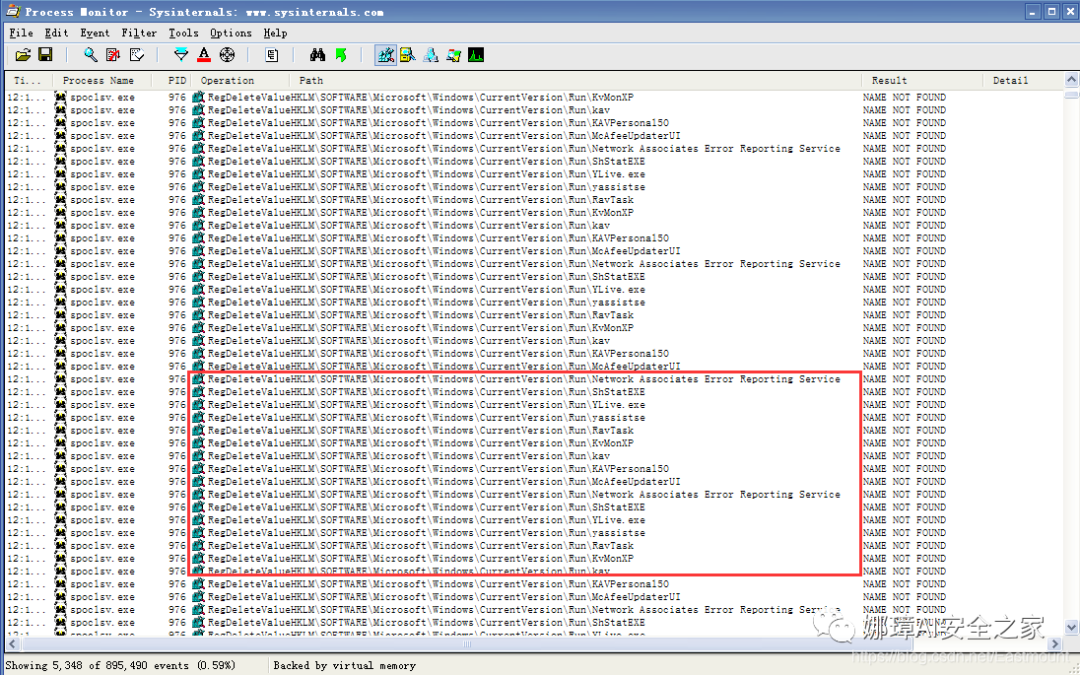
Task: Open the Filter dialog via the funnel icon
Action: click(181, 55)
